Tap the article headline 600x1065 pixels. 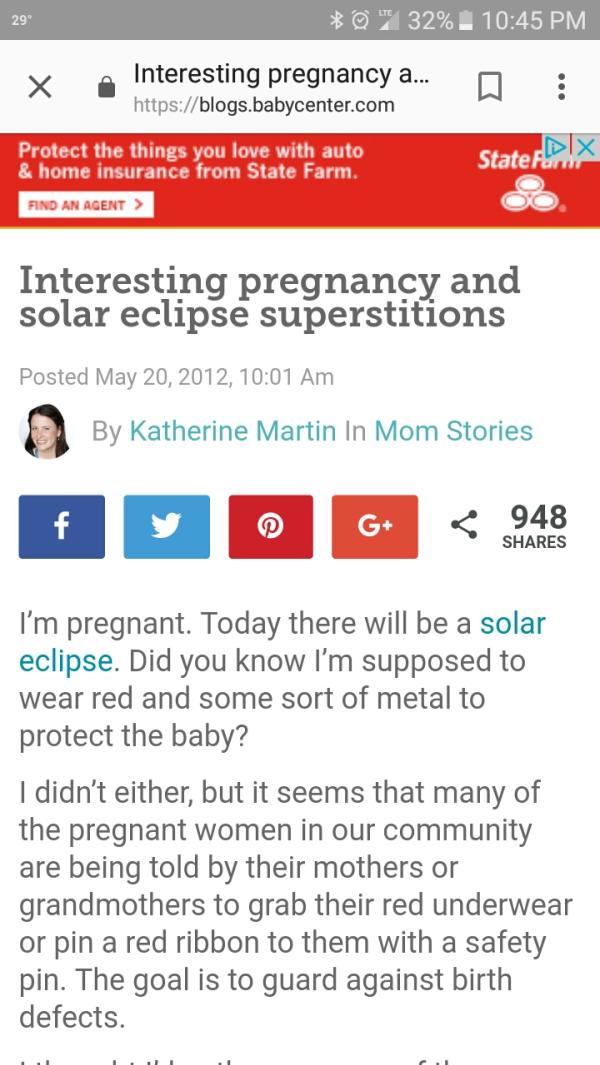270,296
